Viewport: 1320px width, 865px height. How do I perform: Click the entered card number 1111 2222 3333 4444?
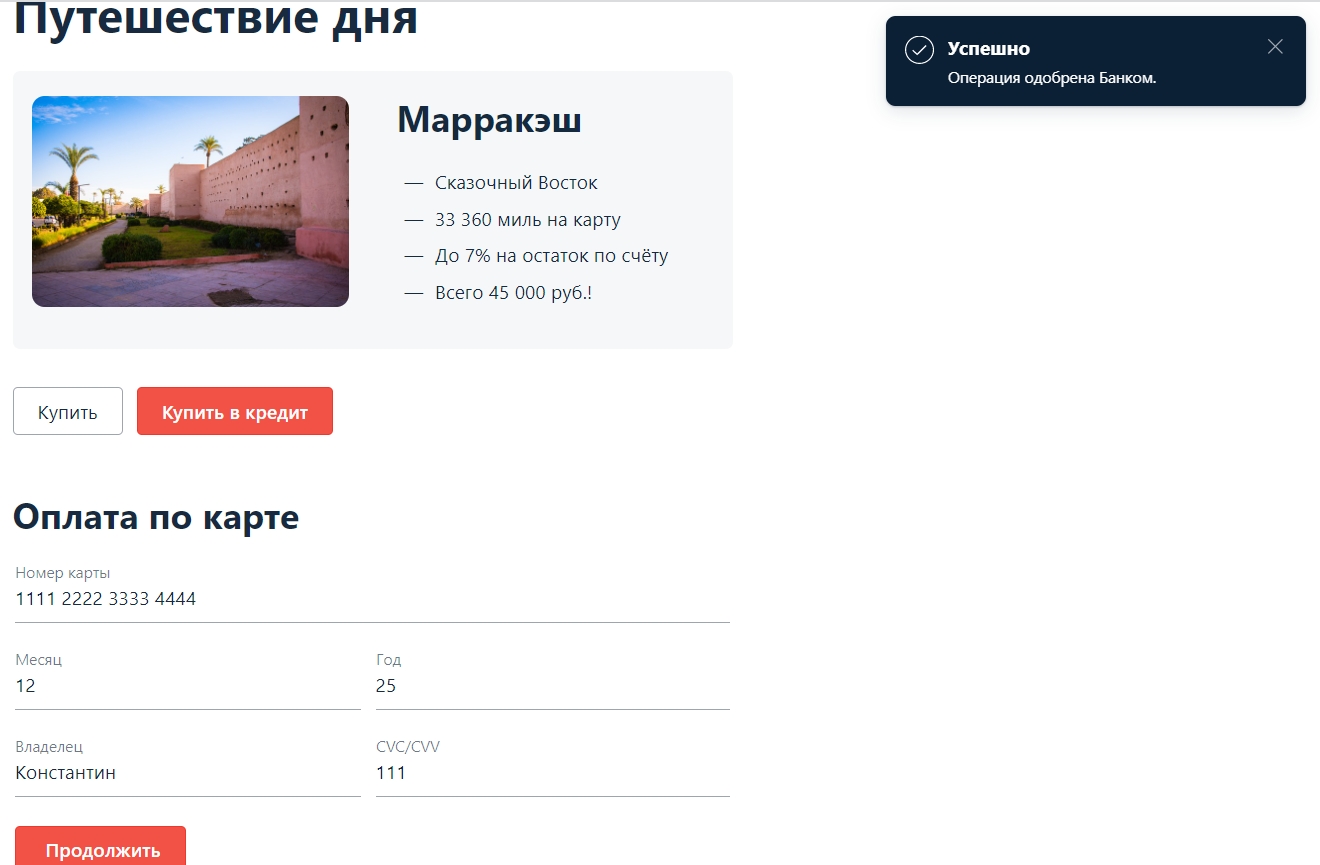pyautogui.click(x=105, y=599)
